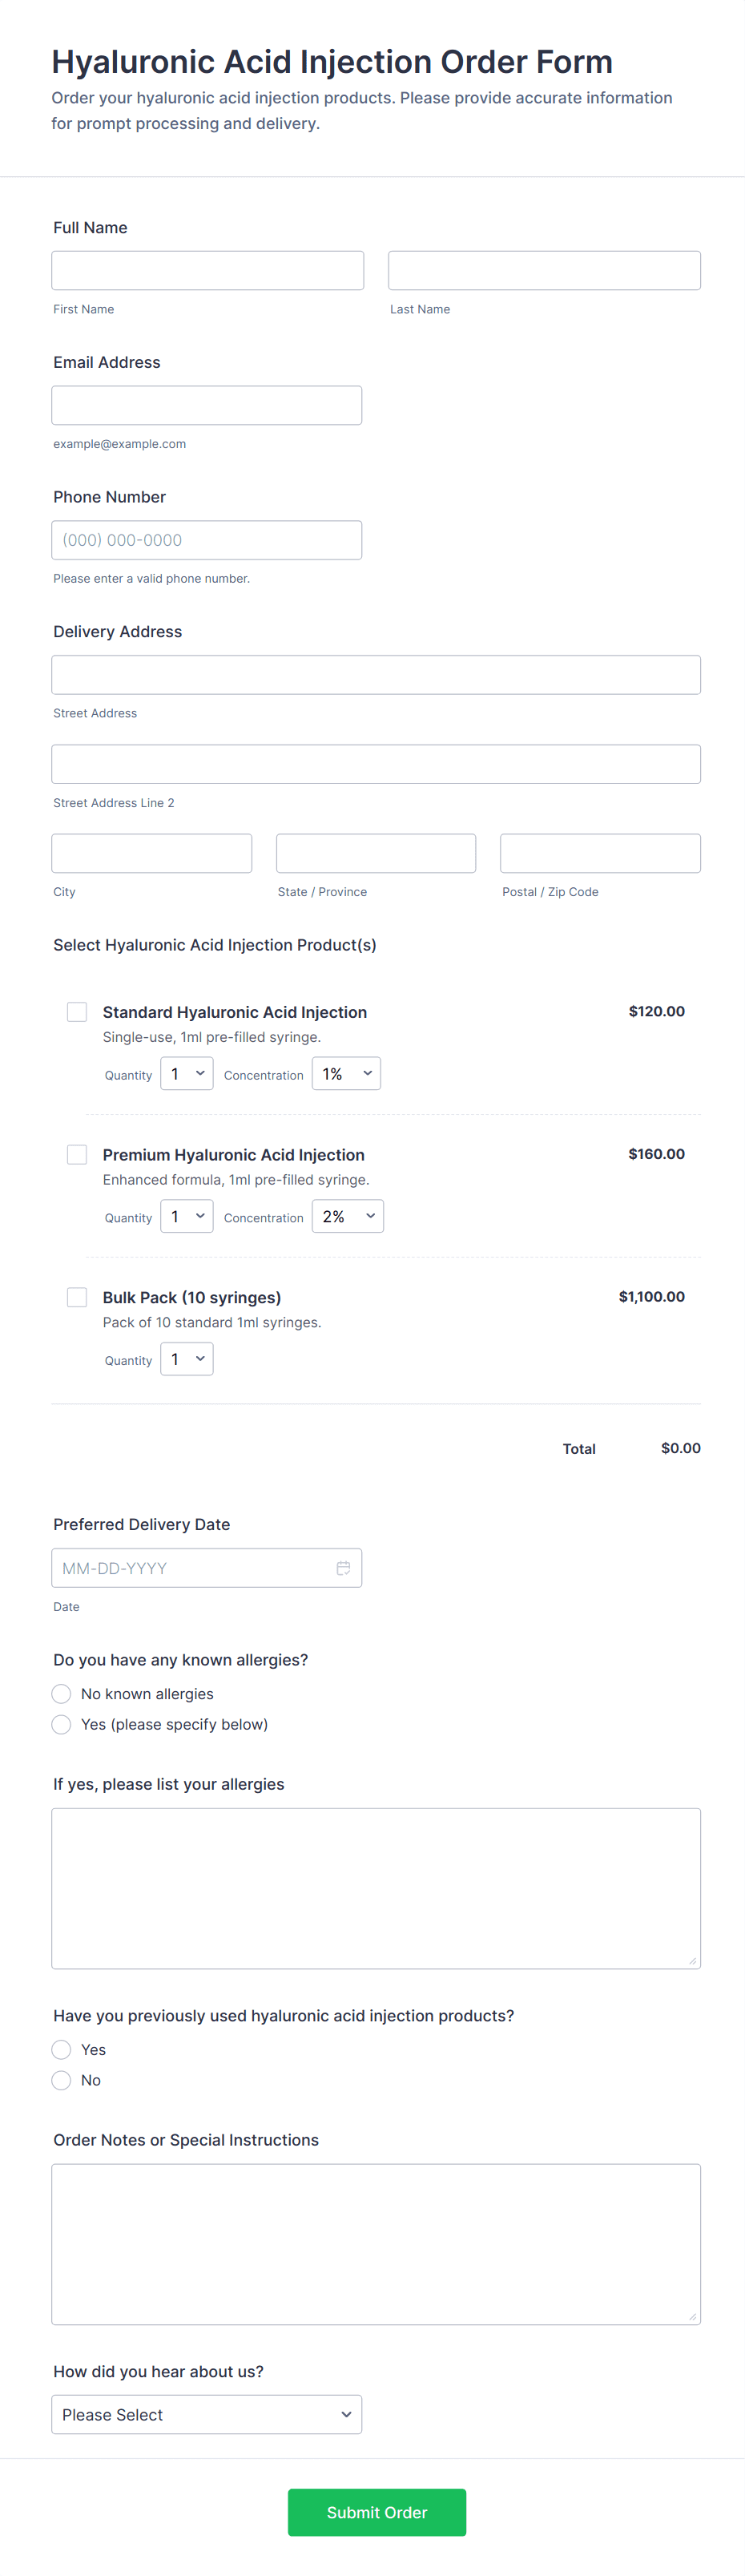
Task: Click the Postal / Zip Code field
Action: pyautogui.click(x=600, y=853)
